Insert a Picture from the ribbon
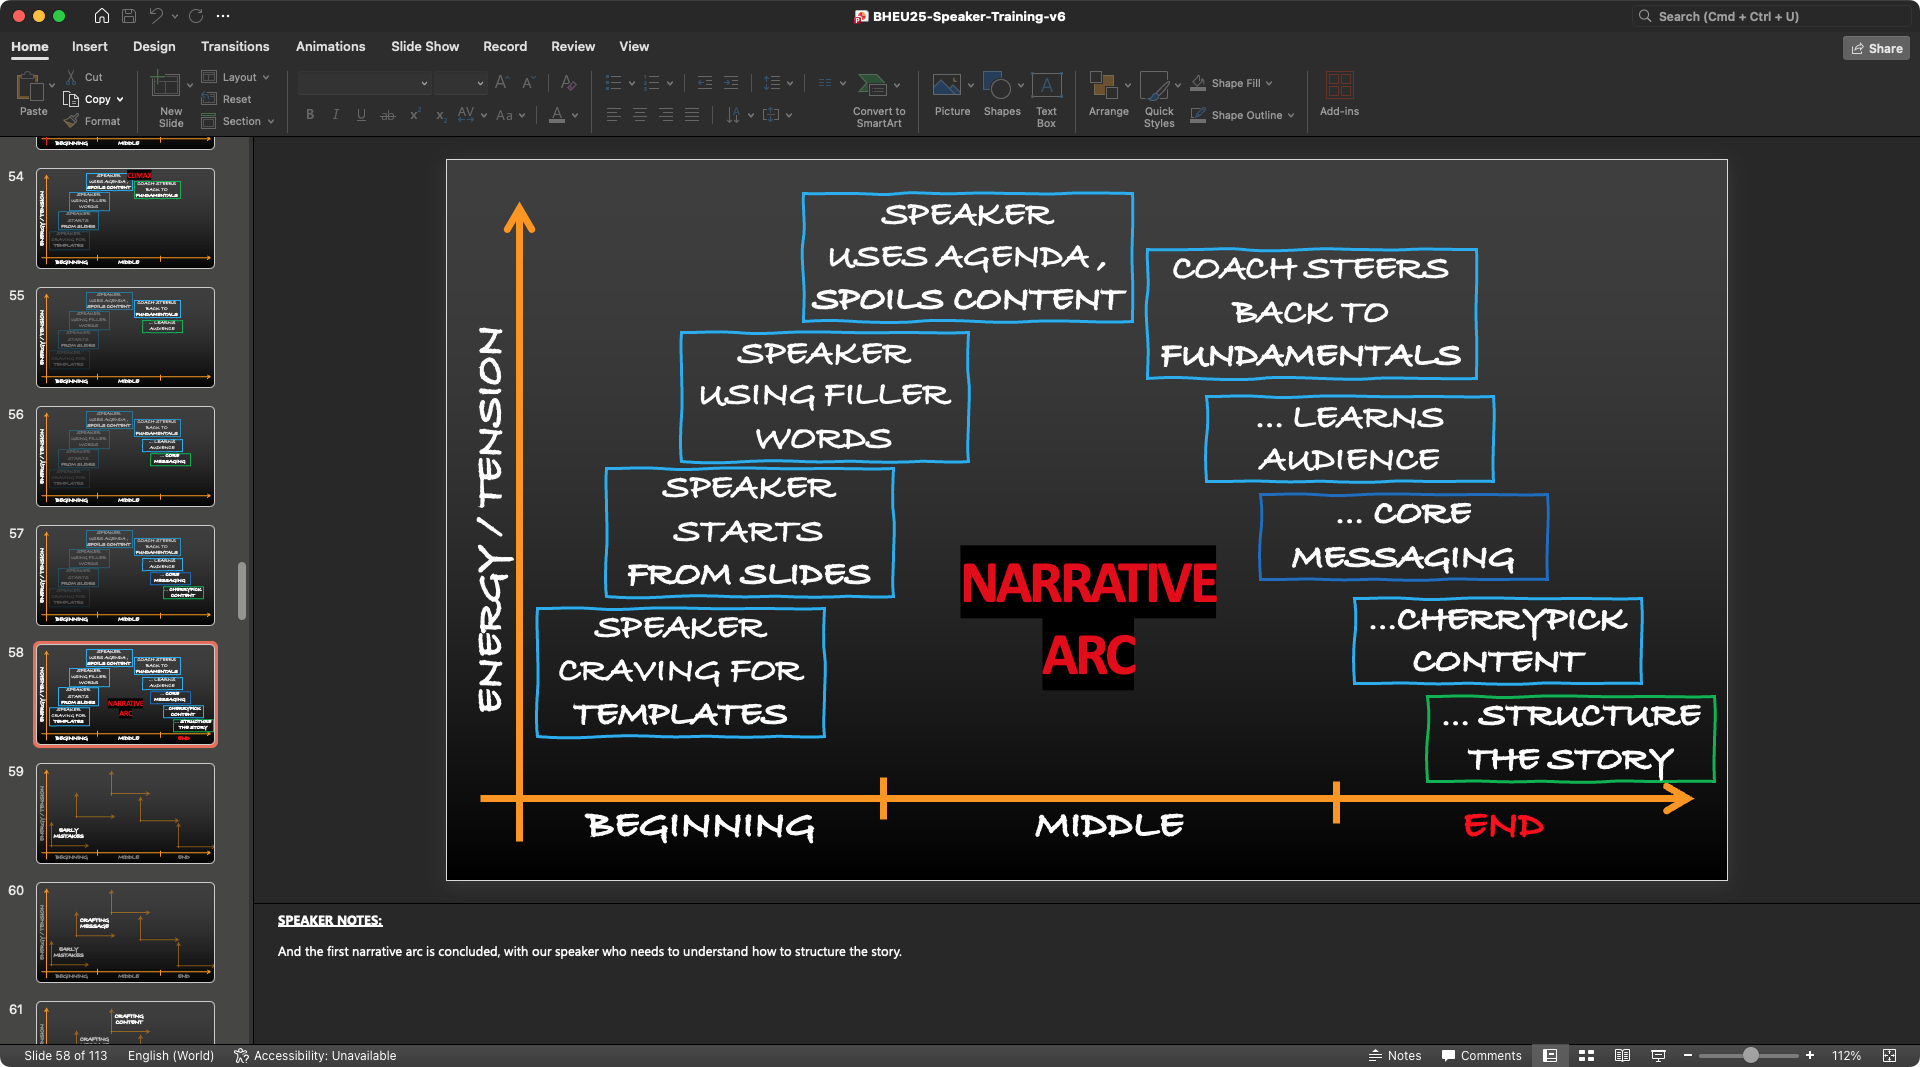Viewport: 1920px width, 1067px height. click(946, 86)
